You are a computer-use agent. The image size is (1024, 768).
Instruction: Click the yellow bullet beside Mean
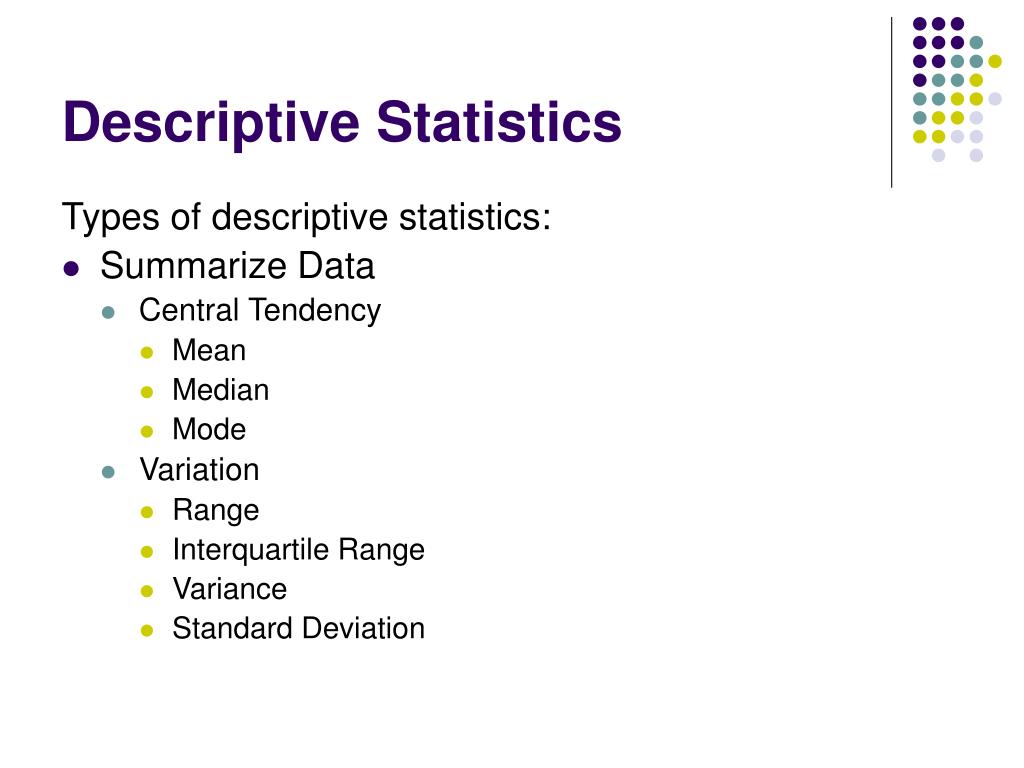click(147, 353)
